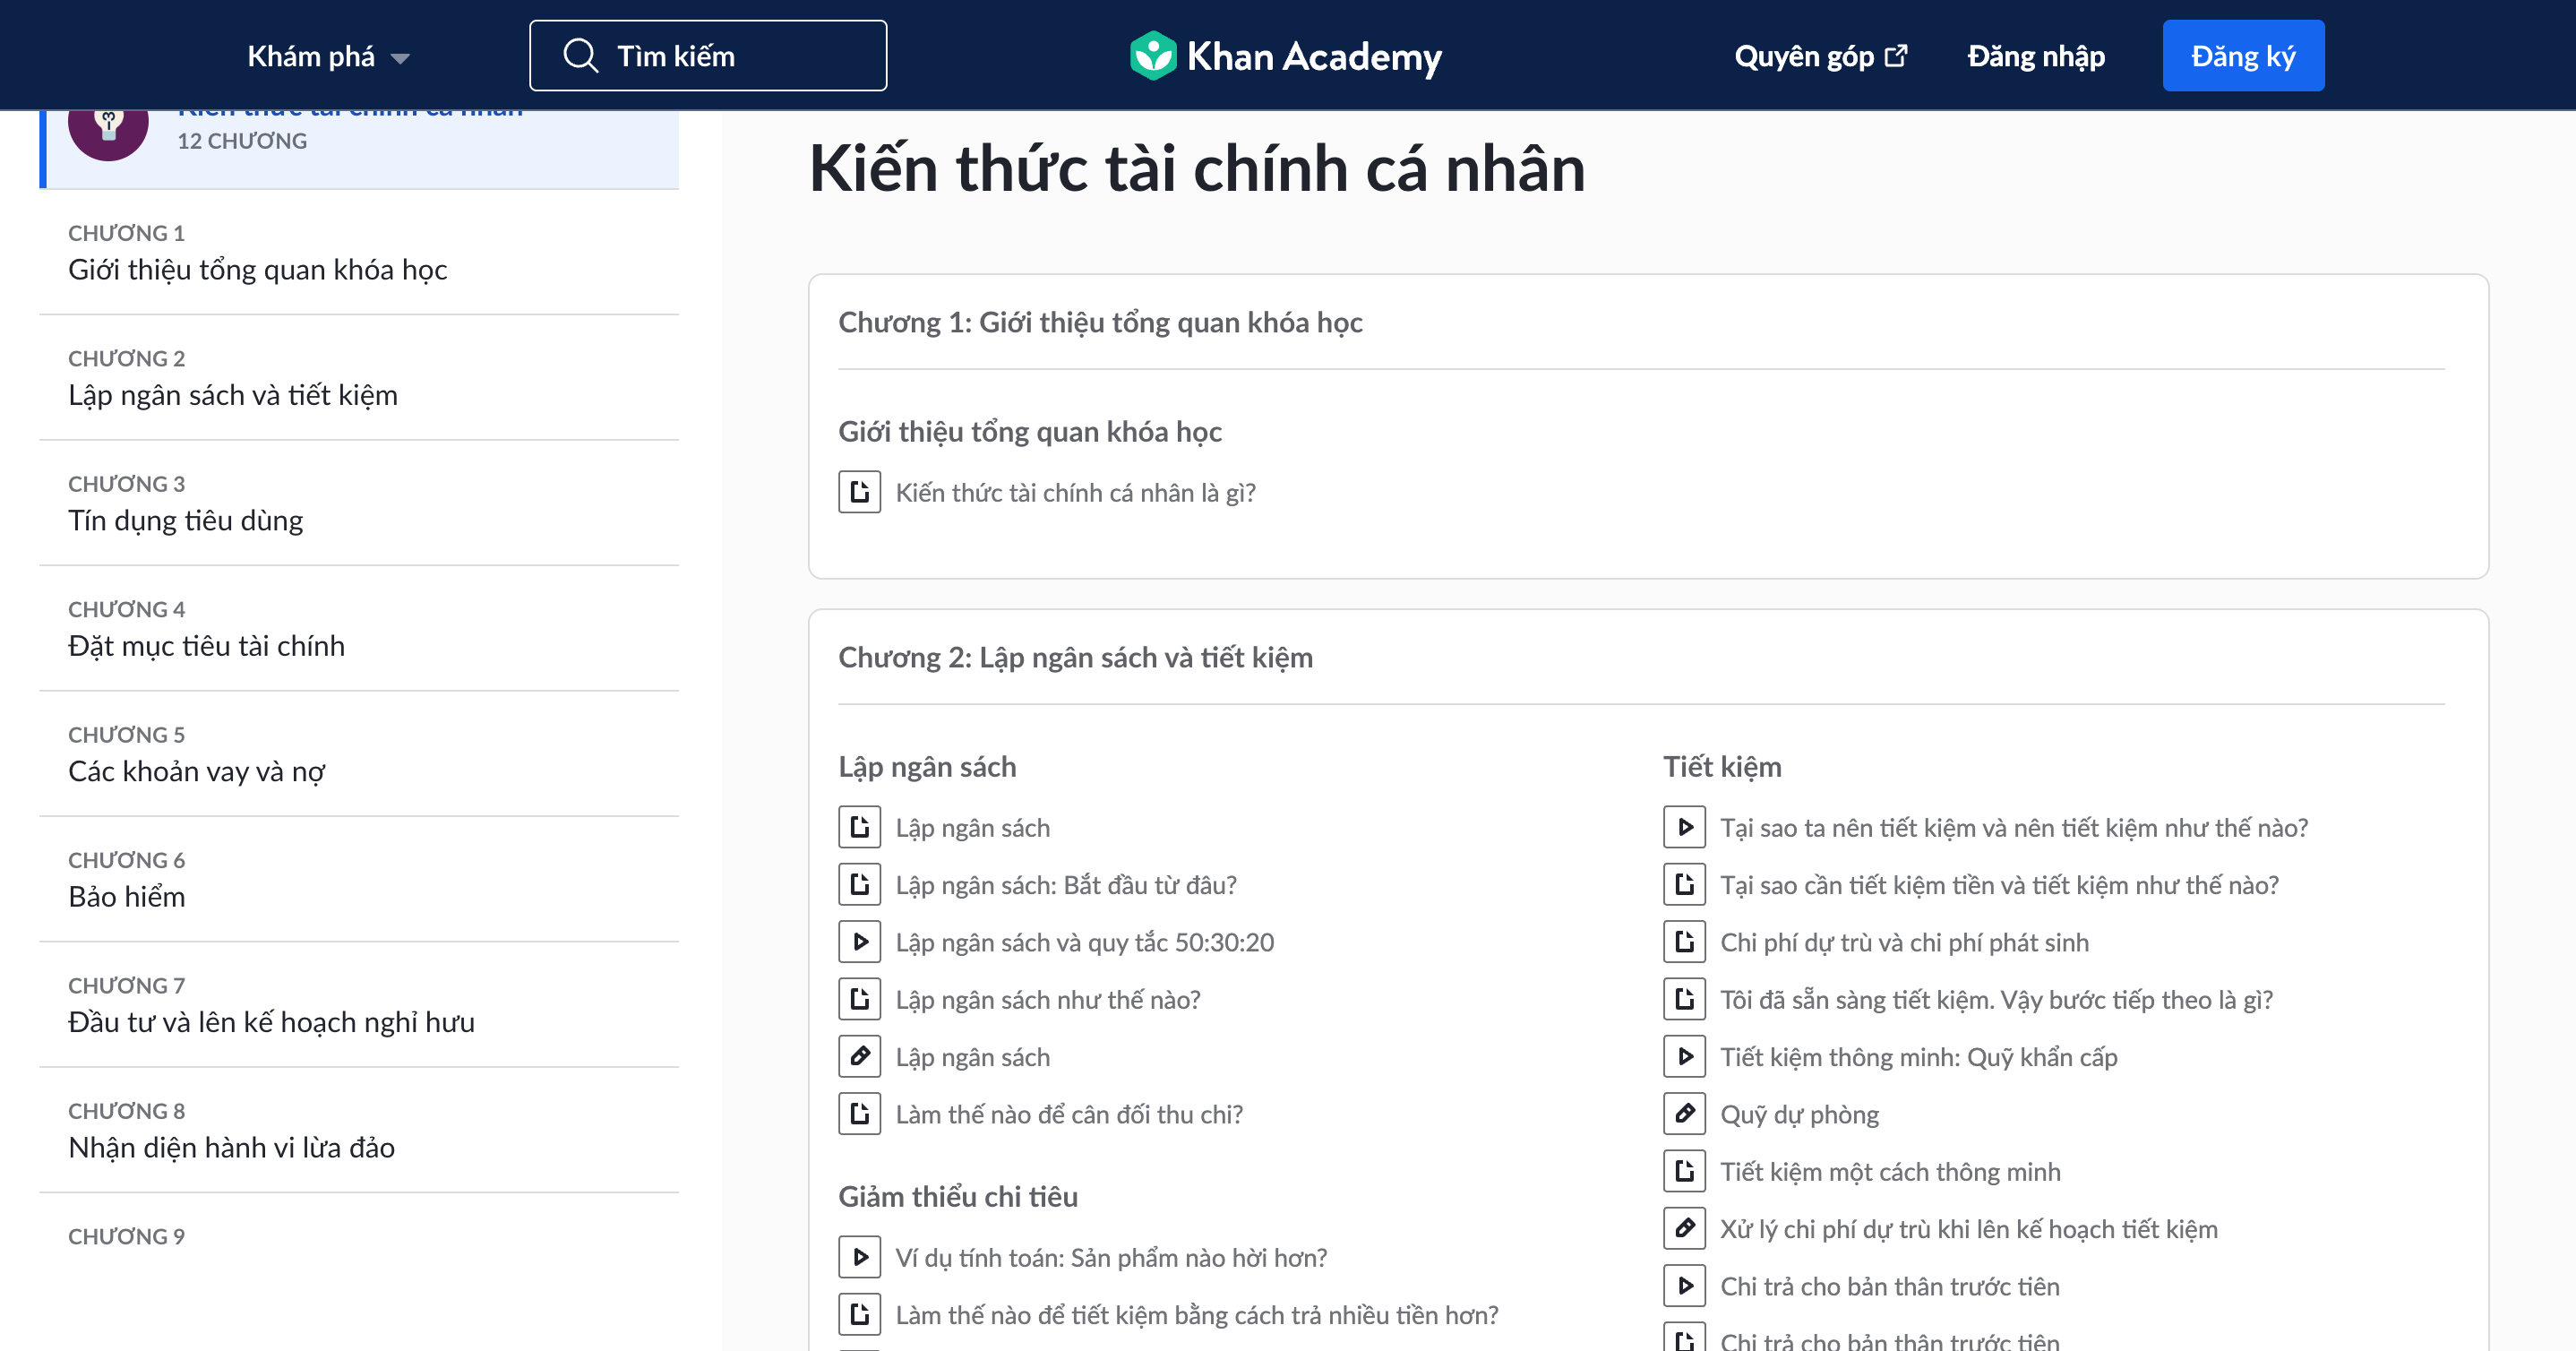The height and width of the screenshot is (1351, 2576).
Task: Click exercise icon for 'Xử lý chi phí dự trù khi lên kế hoạch tiết kiệm'
Action: click(x=1684, y=1228)
